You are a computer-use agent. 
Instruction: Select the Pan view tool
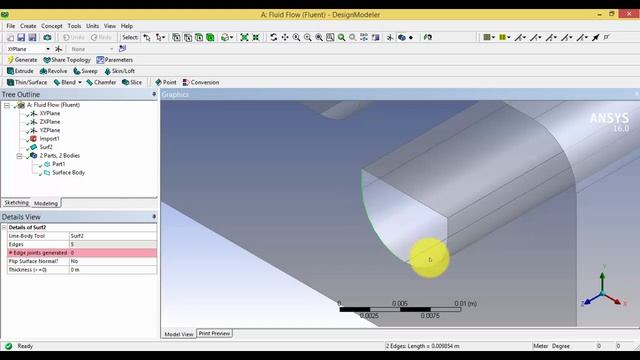[285, 38]
